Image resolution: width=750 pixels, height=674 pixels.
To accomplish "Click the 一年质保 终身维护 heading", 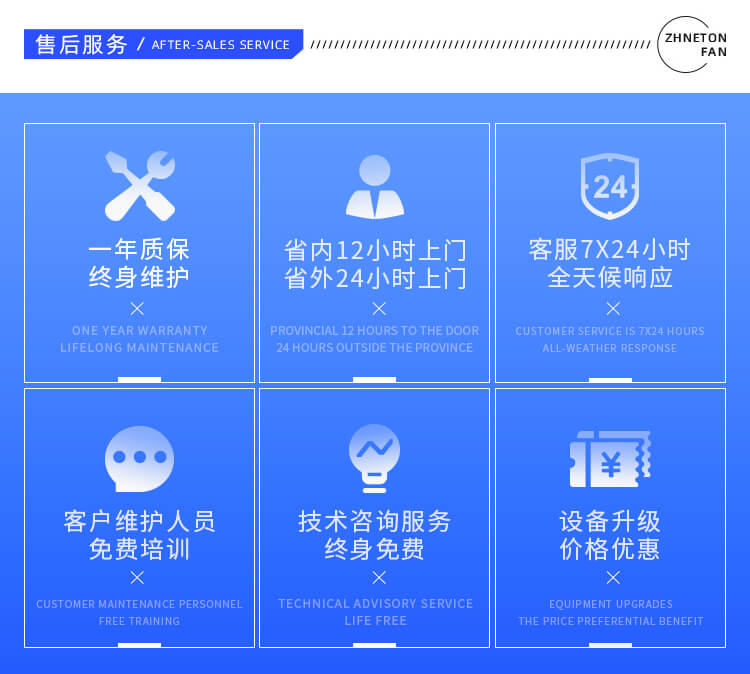I will [139, 263].
